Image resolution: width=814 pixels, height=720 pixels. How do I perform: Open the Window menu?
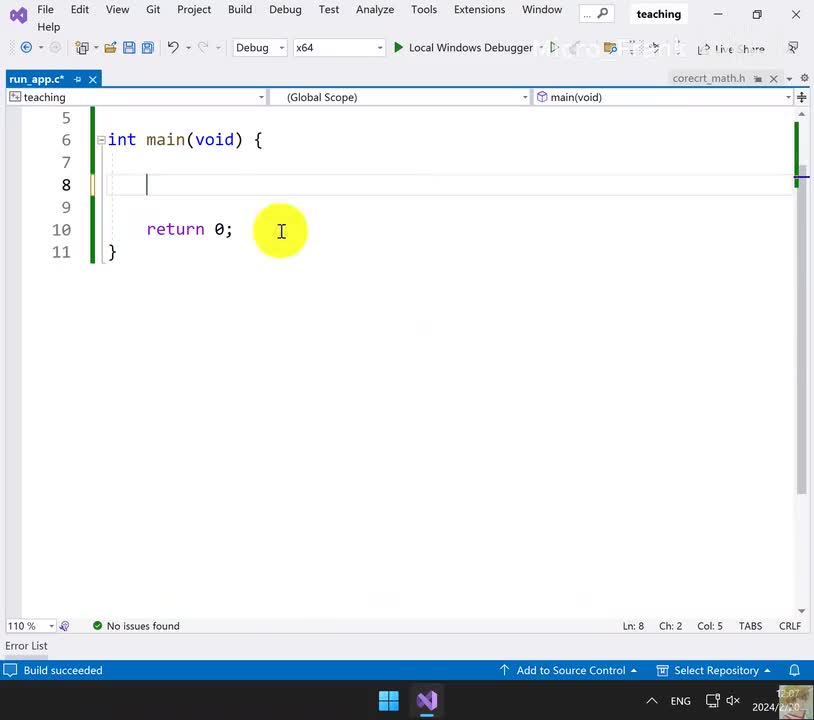pos(542,9)
